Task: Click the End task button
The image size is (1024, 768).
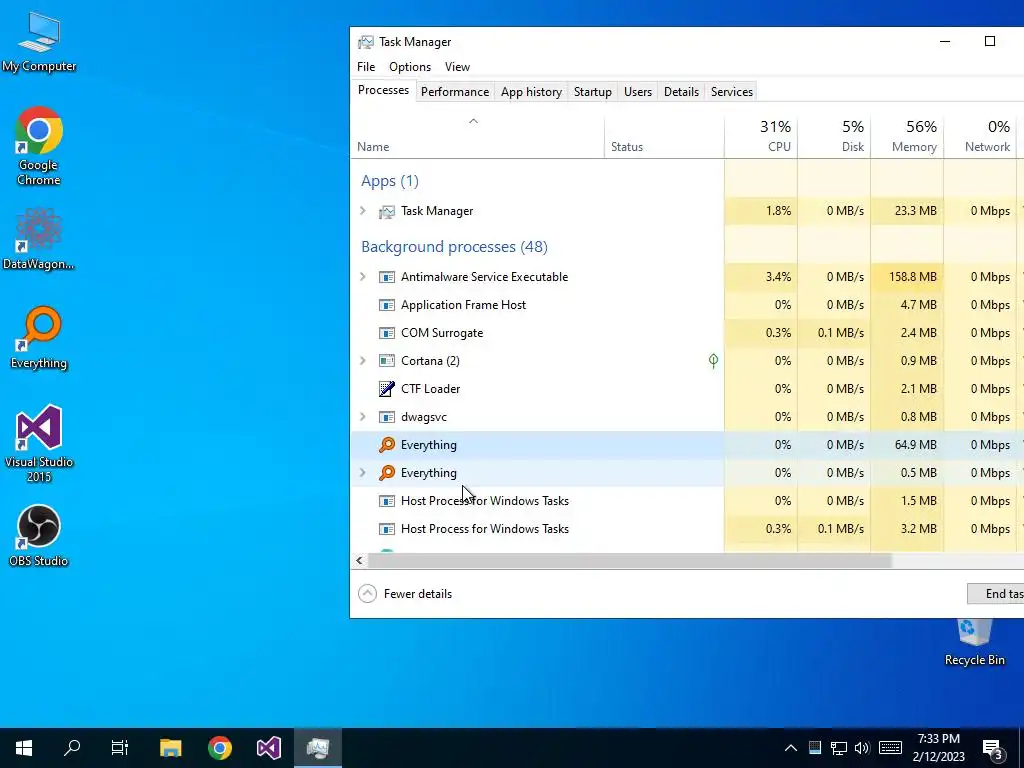Action: coord(996,594)
